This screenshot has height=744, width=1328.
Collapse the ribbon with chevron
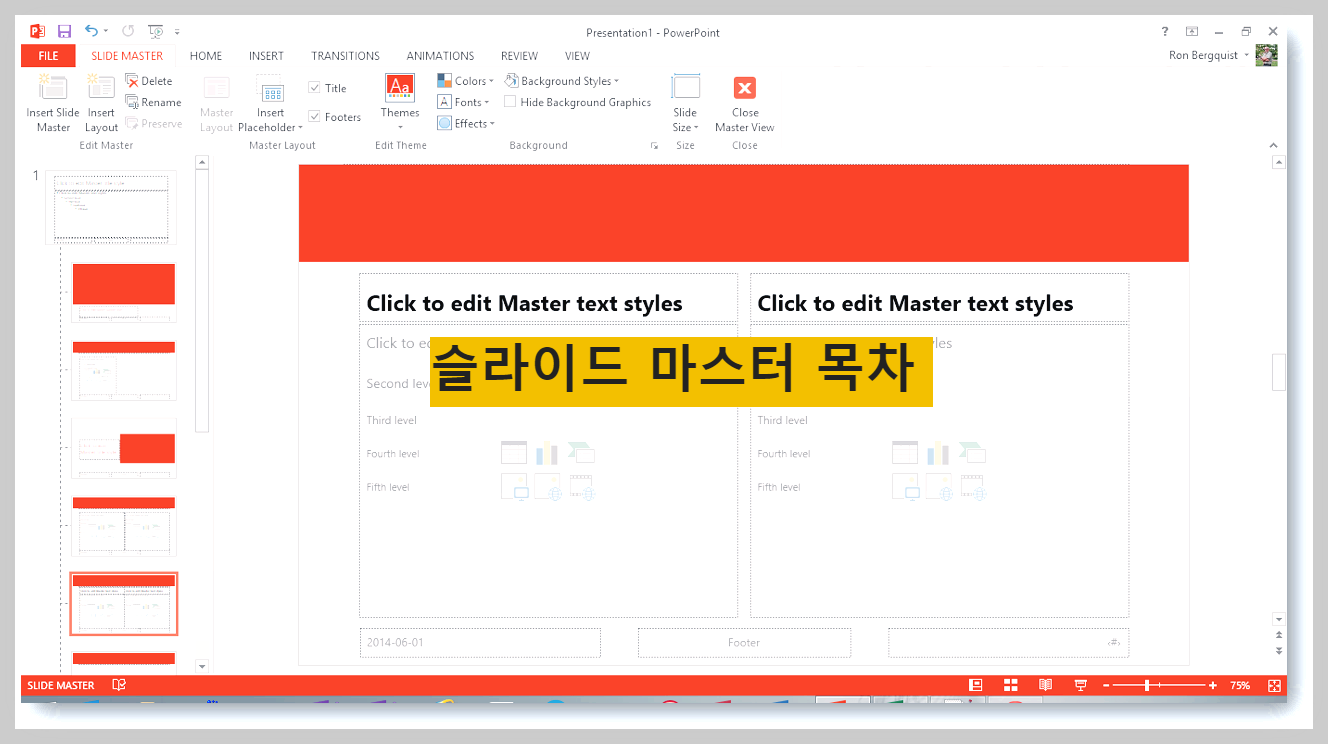pos(1273,145)
